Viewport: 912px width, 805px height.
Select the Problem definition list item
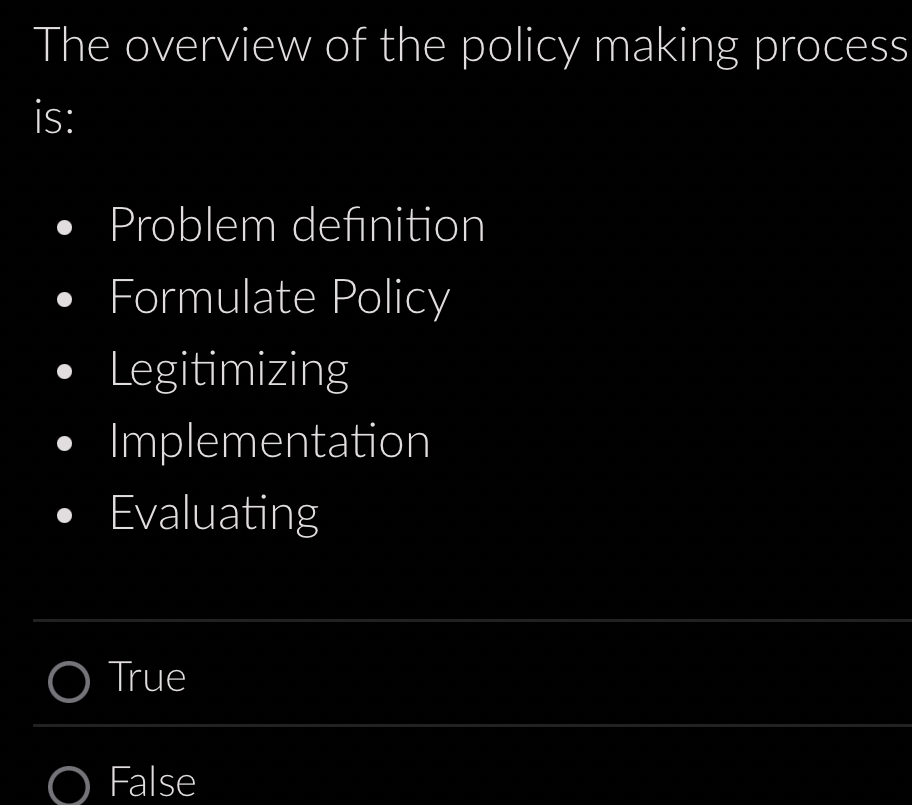296,225
